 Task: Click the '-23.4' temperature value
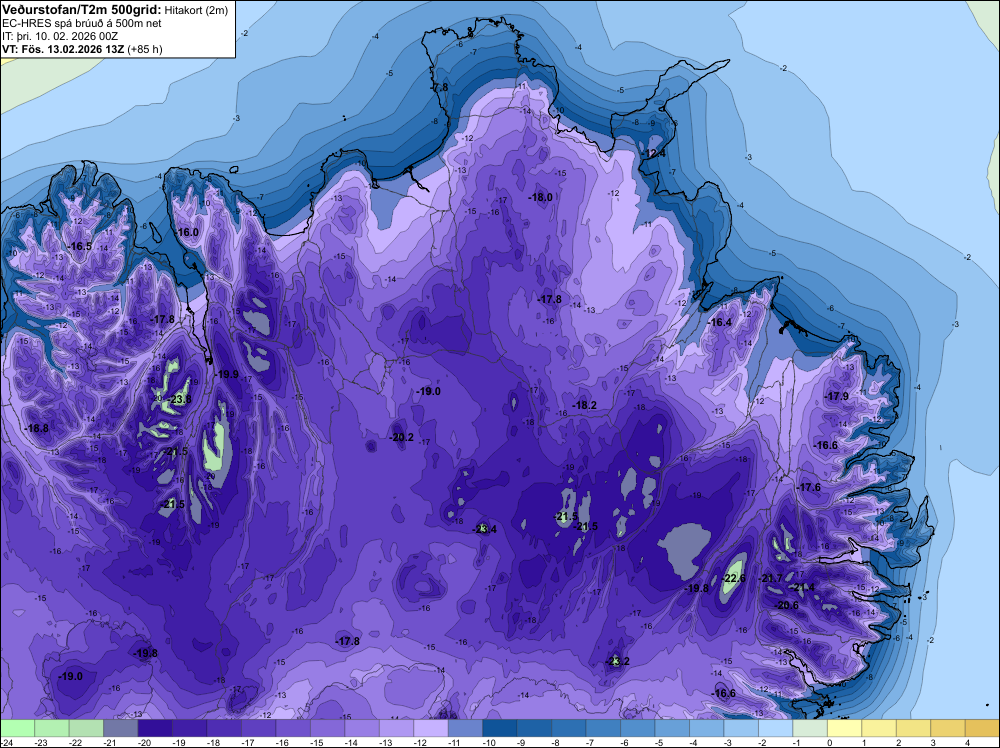click(x=485, y=529)
